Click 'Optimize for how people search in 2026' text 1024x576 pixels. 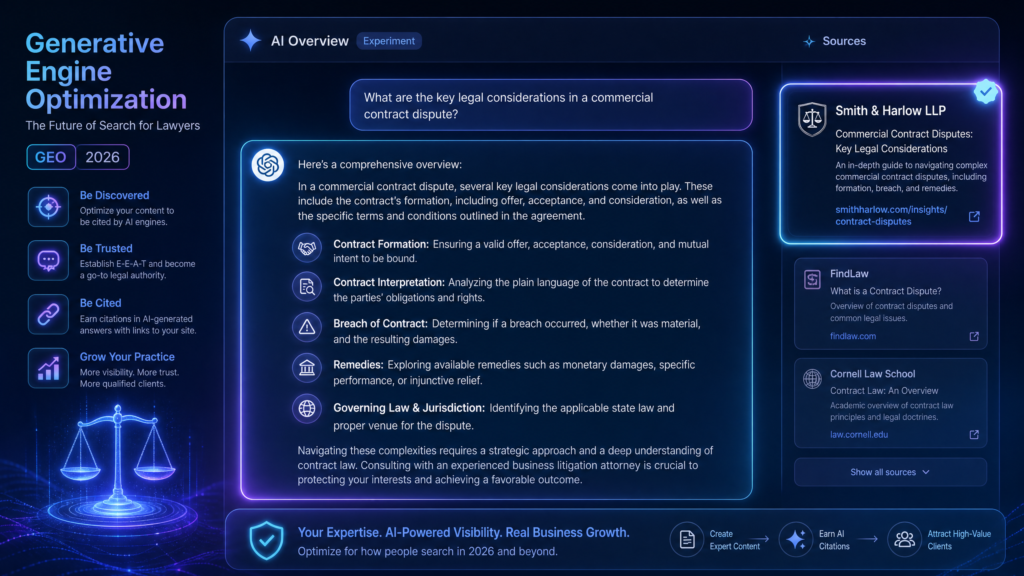pyautogui.click(x=428, y=551)
